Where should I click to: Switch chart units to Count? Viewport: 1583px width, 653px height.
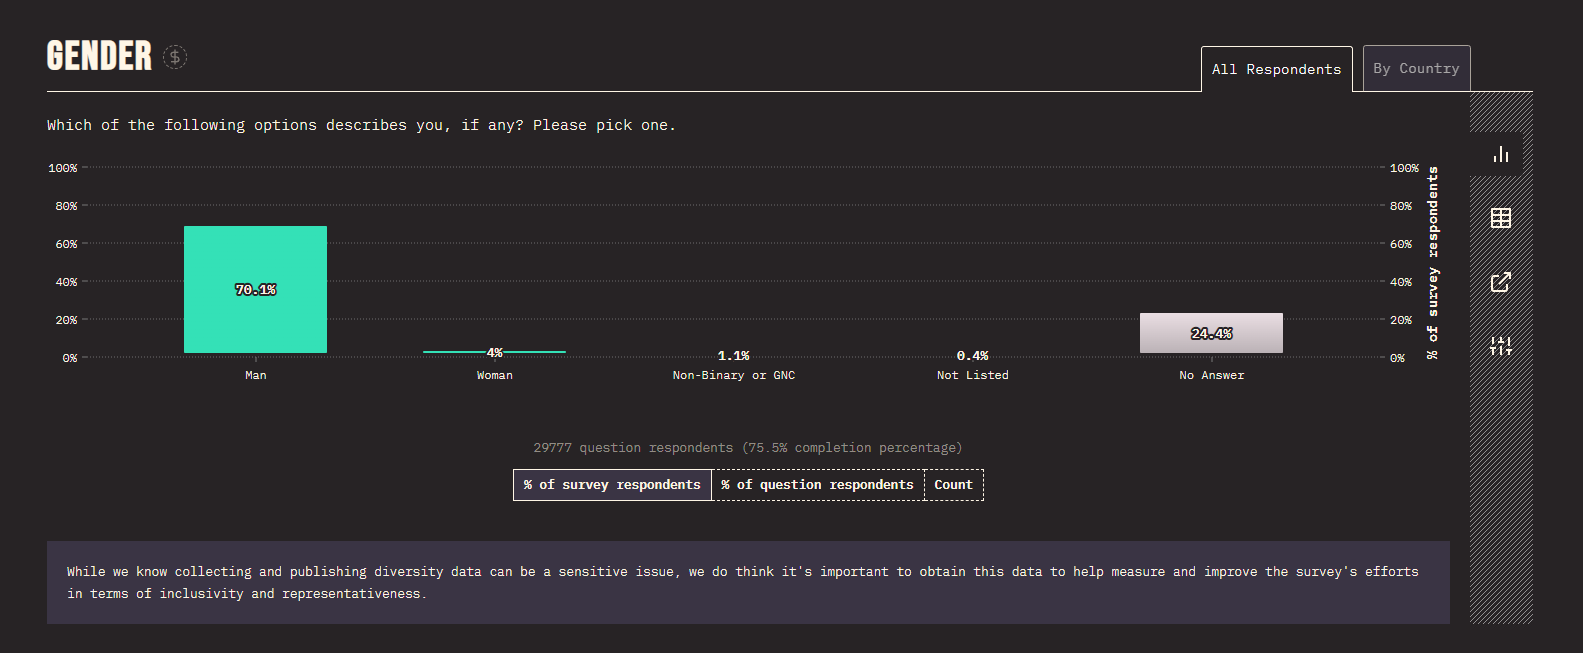coord(953,485)
